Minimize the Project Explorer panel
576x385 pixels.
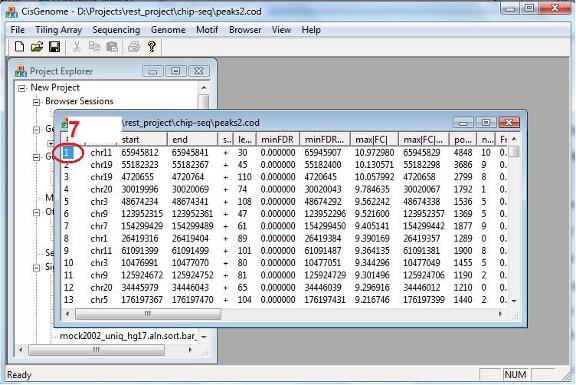point(153,71)
